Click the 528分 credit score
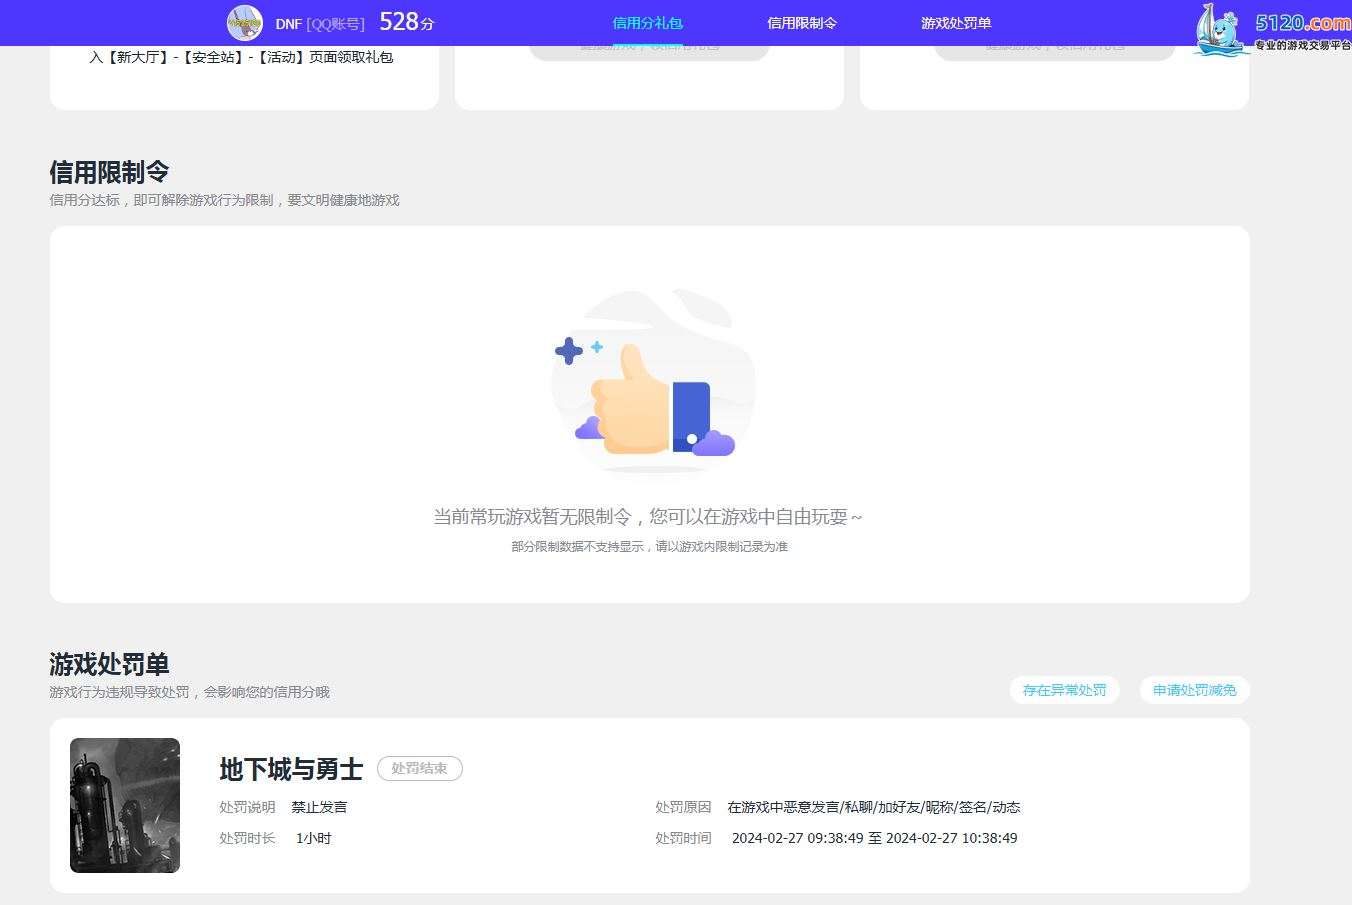Image resolution: width=1352 pixels, height=905 pixels. [x=407, y=22]
